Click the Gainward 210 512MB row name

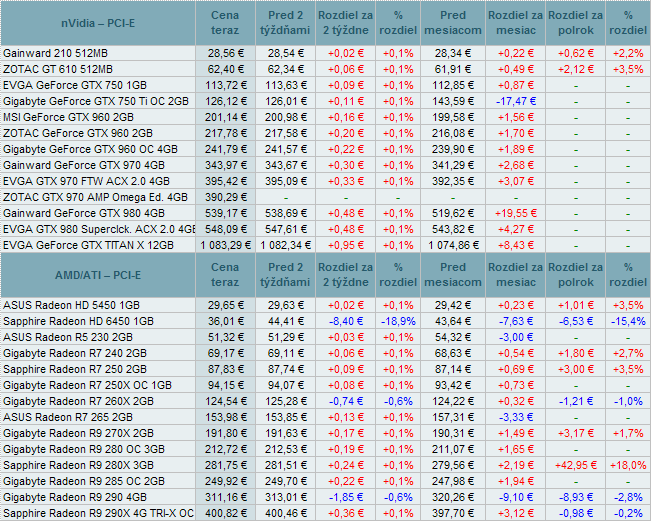(55, 53)
